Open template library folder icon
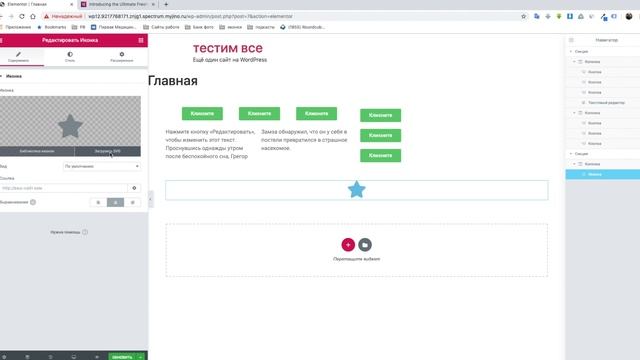The height and width of the screenshot is (360, 640). [365, 244]
